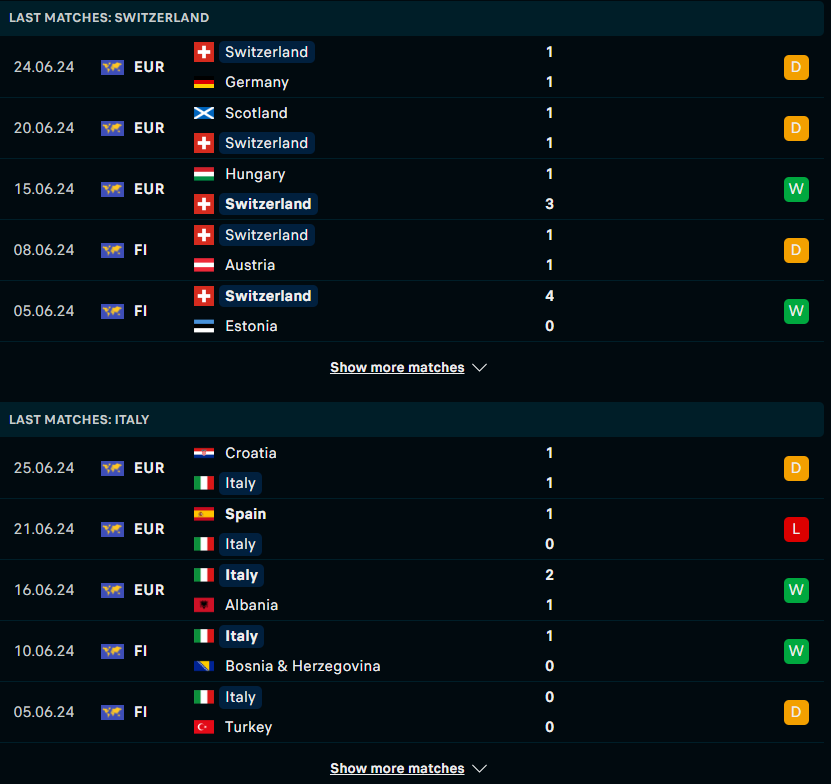Click the Hungary flag icon

(x=204, y=174)
